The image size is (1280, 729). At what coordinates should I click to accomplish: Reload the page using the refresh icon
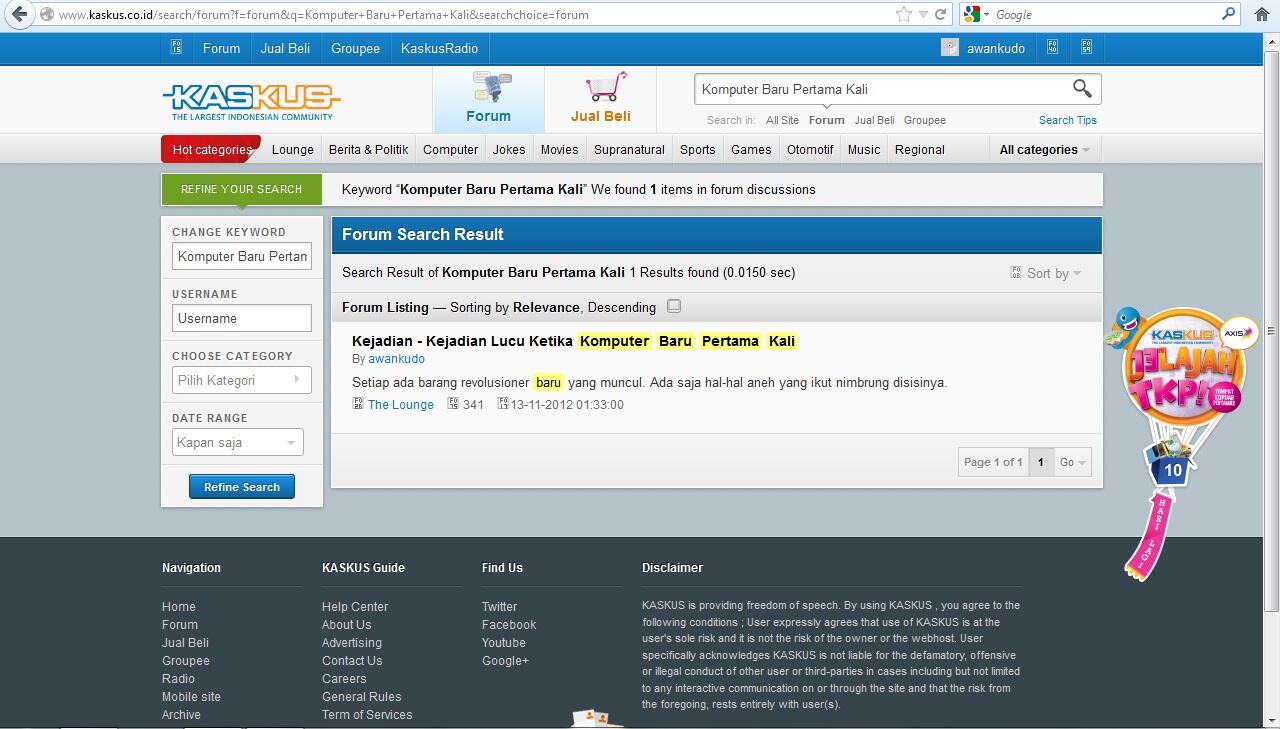pyautogui.click(x=940, y=14)
